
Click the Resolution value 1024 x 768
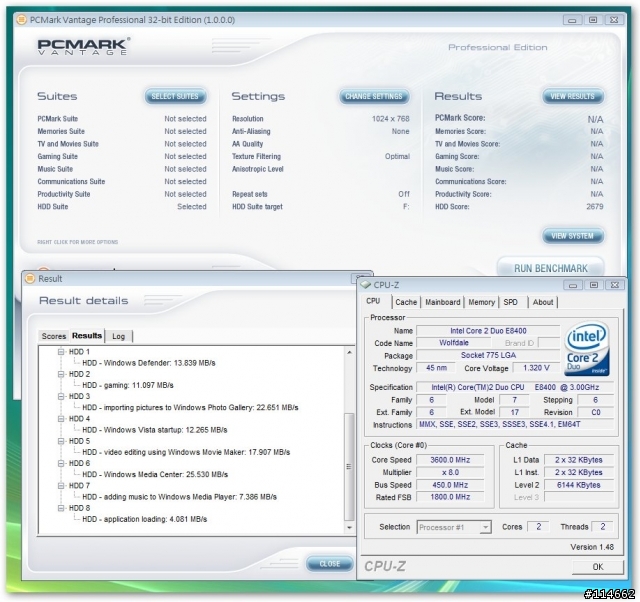coord(390,119)
